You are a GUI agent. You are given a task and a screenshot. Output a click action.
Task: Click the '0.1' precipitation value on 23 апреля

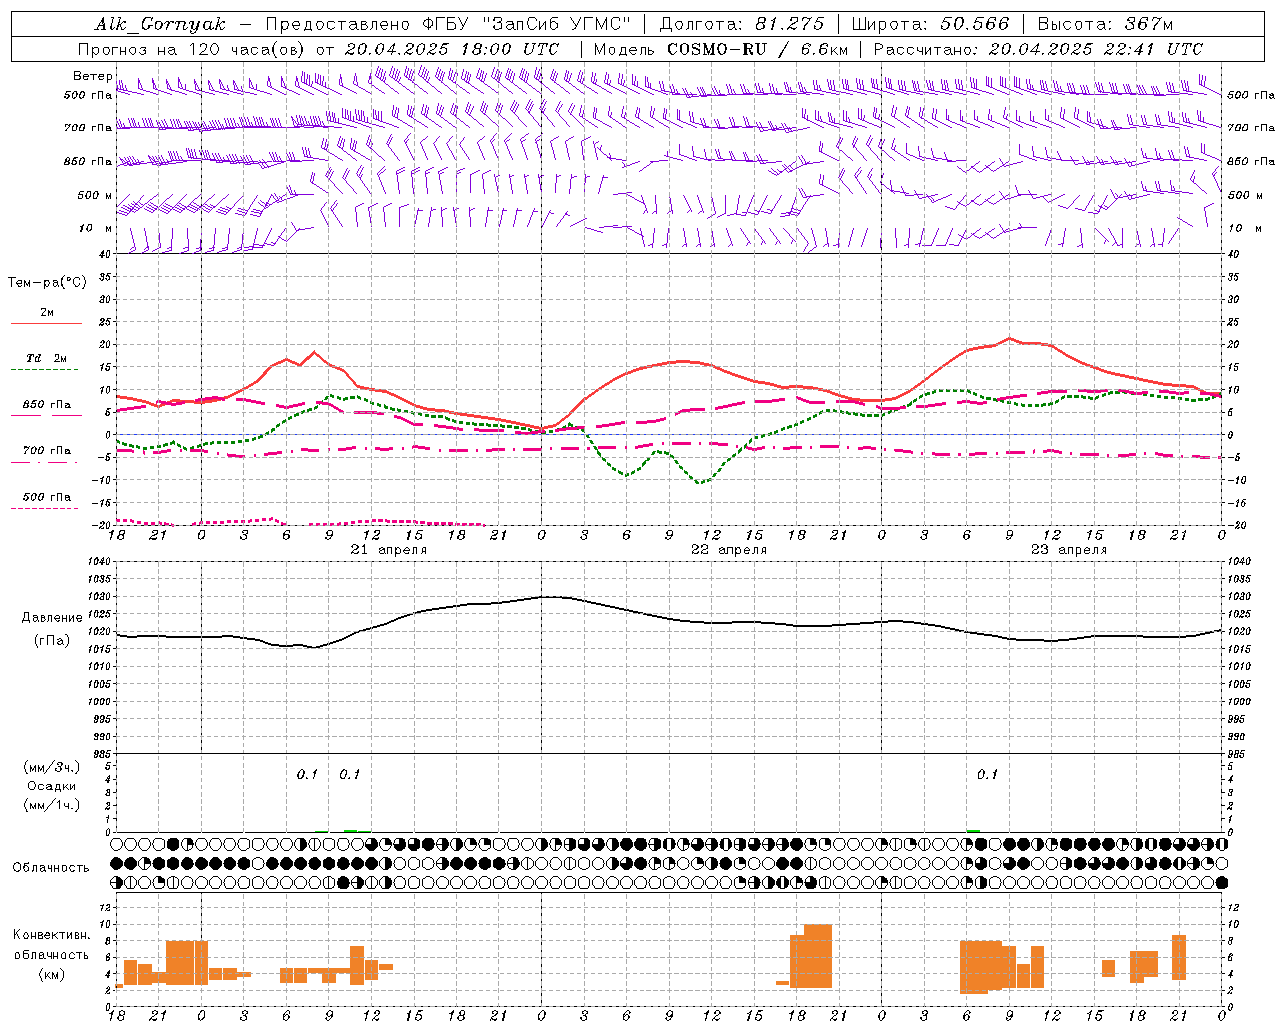tap(987, 774)
